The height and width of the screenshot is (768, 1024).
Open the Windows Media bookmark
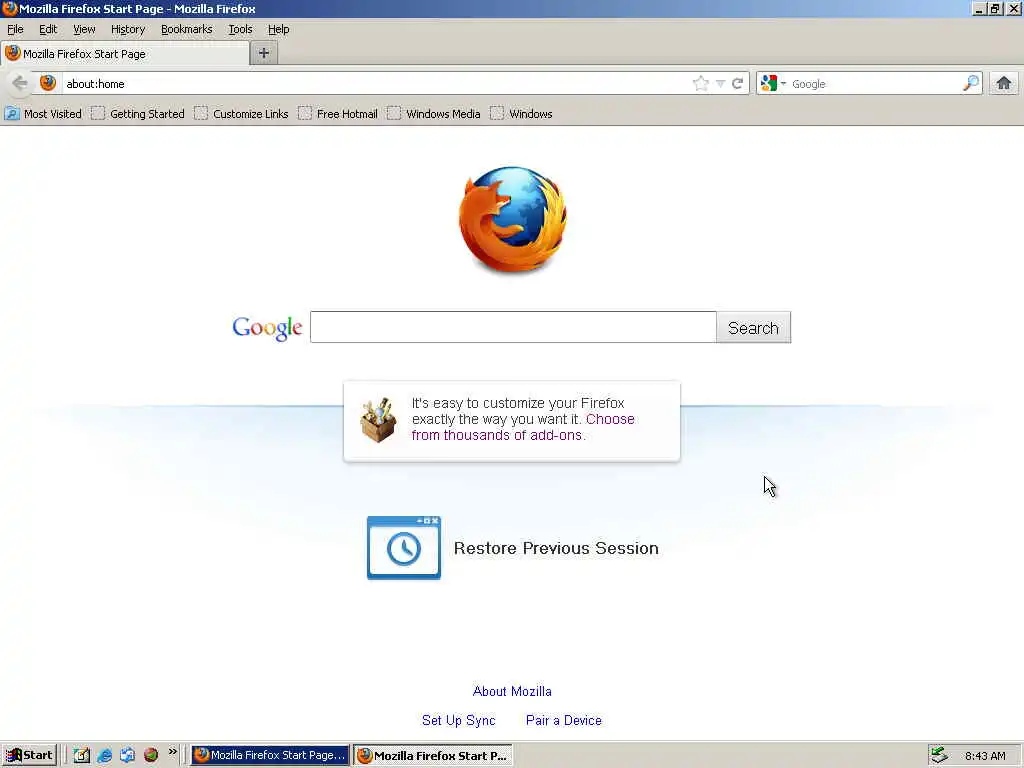point(434,114)
